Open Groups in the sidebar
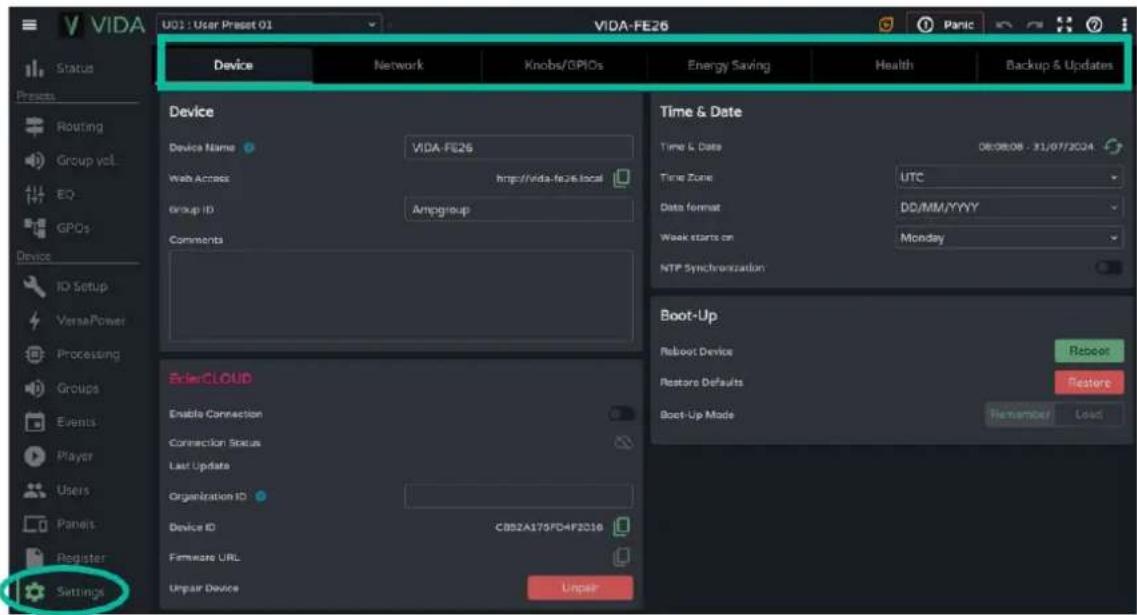1137x615 pixels. point(62,388)
